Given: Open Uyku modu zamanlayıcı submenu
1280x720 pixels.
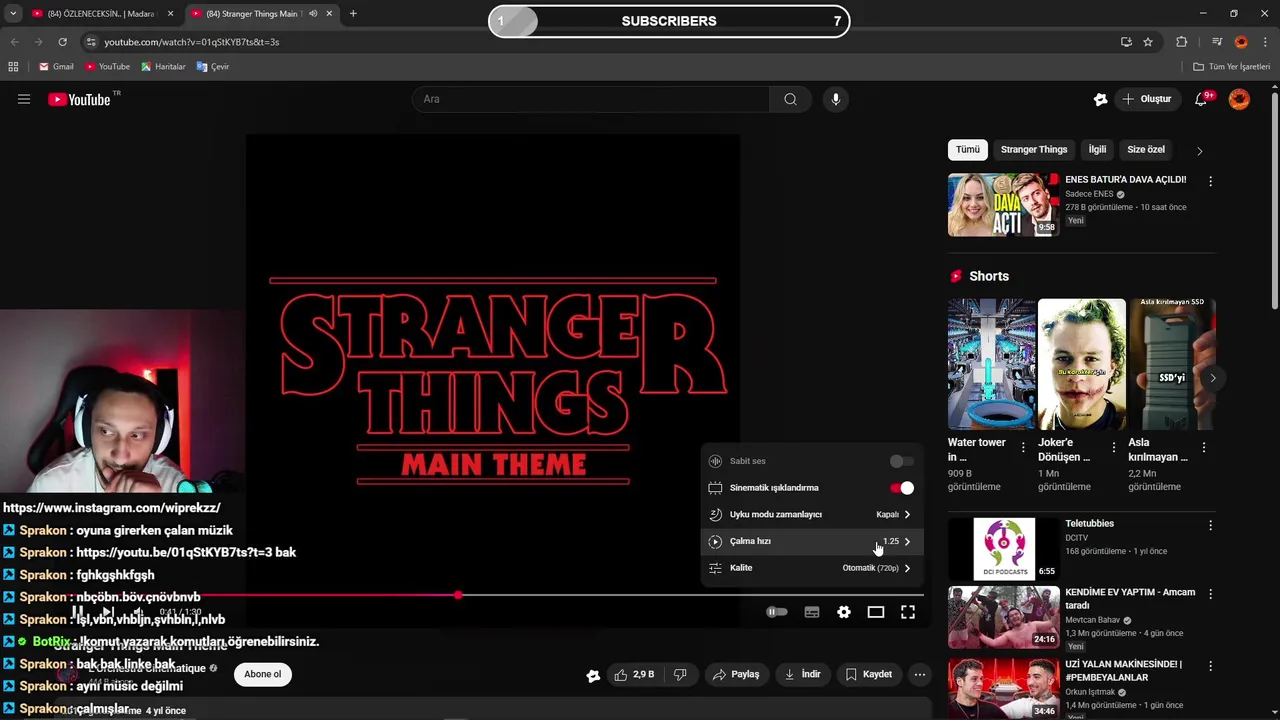Looking at the screenshot, I should coord(810,515).
